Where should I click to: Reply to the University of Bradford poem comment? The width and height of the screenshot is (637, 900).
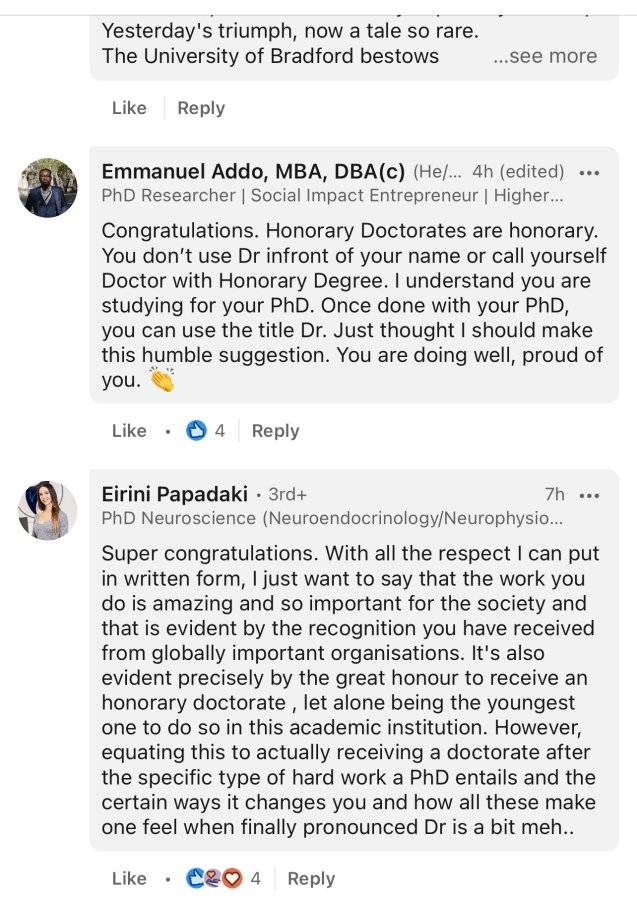[201, 108]
